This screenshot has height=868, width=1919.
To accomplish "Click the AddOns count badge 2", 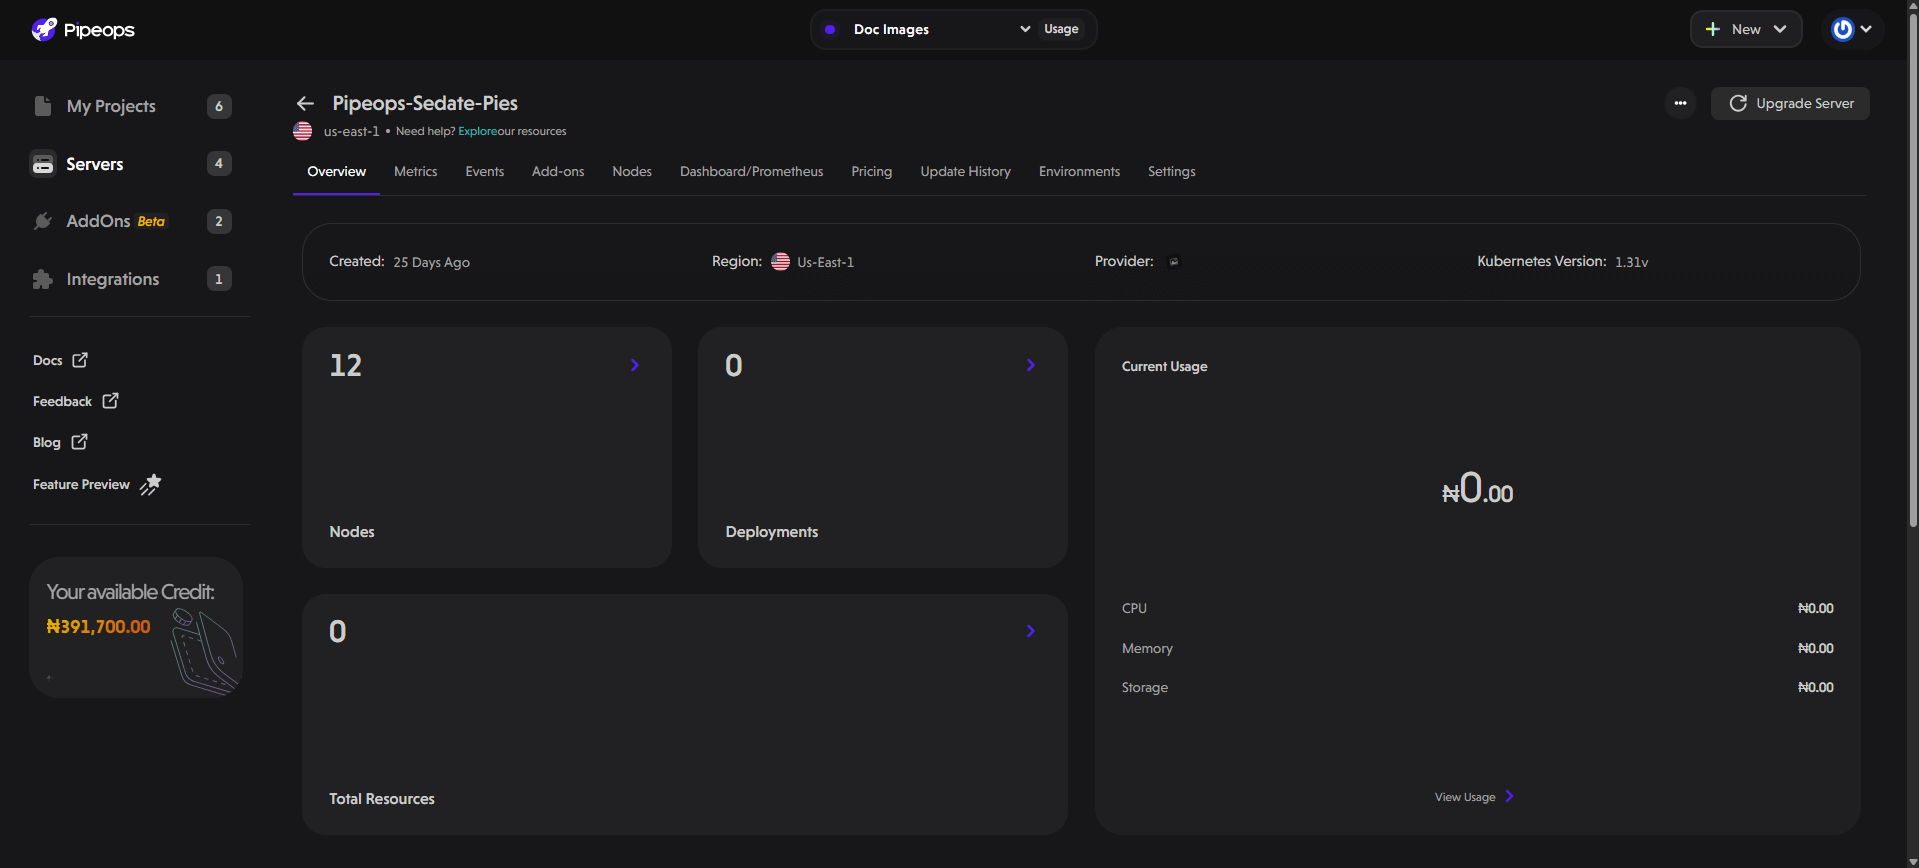I will [x=219, y=221].
